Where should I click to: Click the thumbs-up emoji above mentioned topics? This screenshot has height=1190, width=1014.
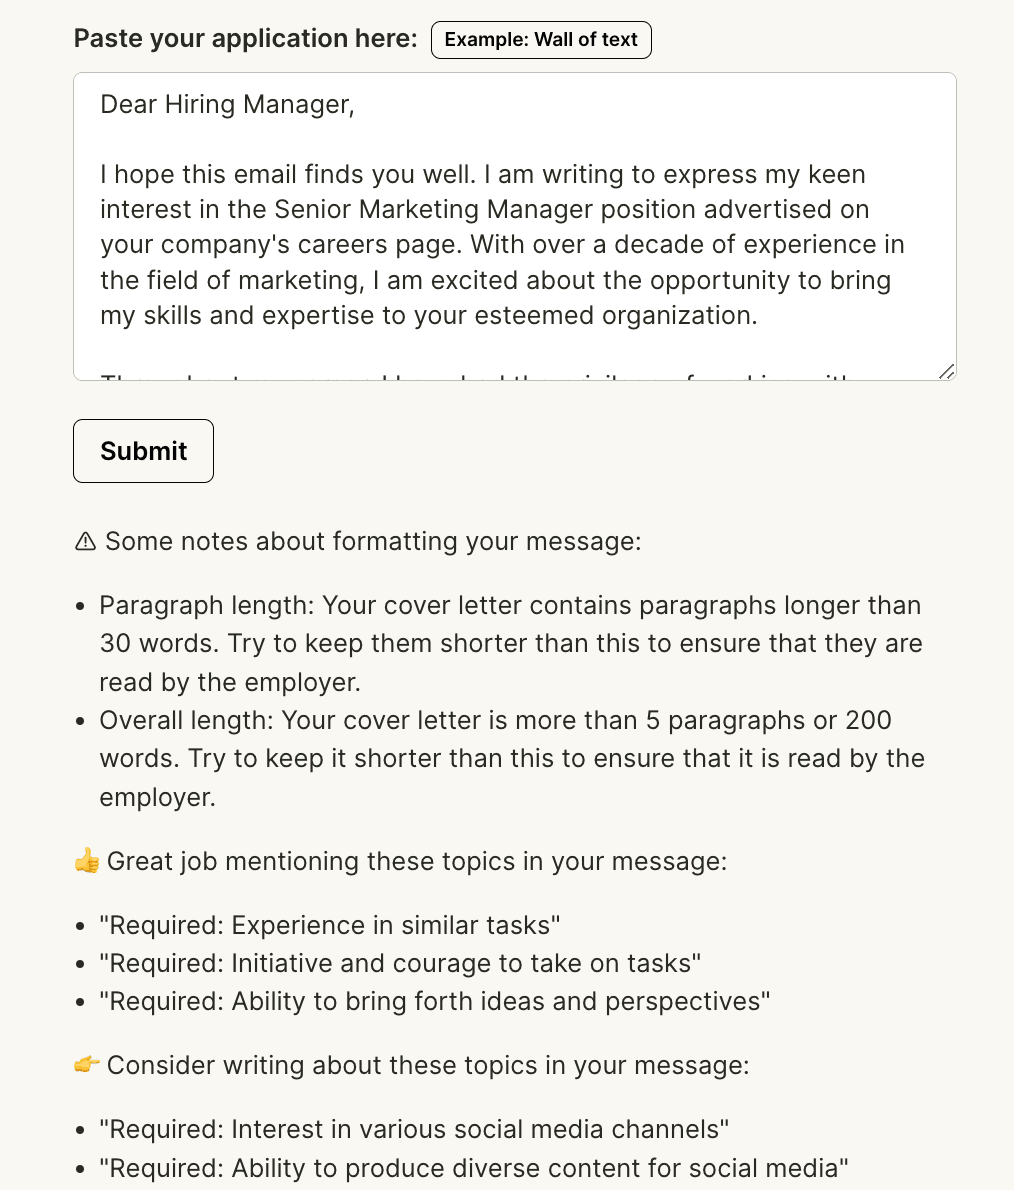click(x=87, y=861)
